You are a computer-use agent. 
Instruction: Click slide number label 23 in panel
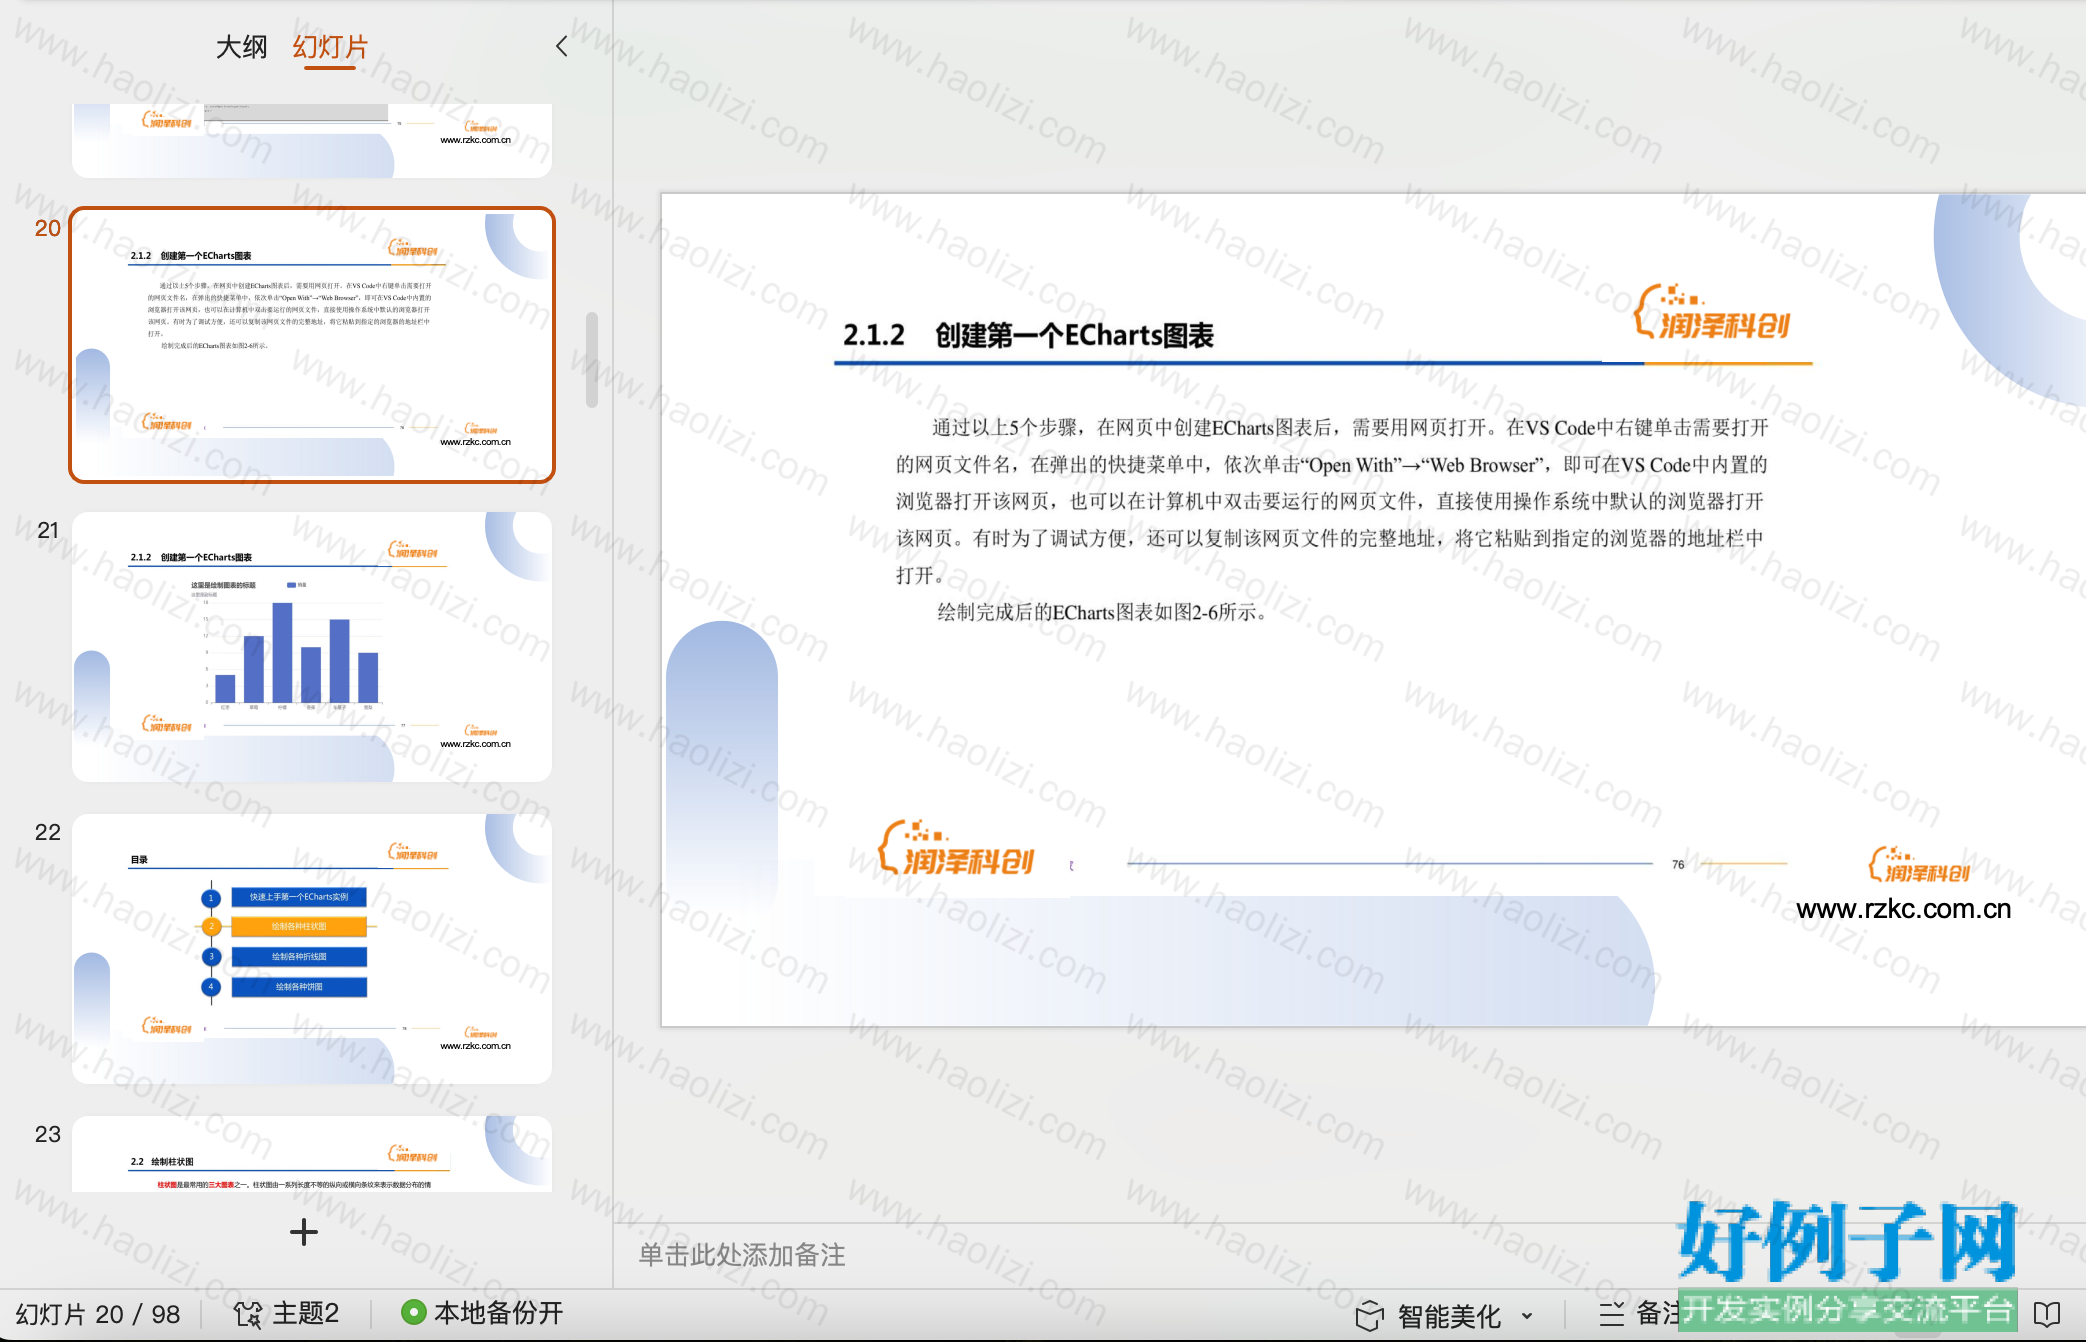[48, 1134]
